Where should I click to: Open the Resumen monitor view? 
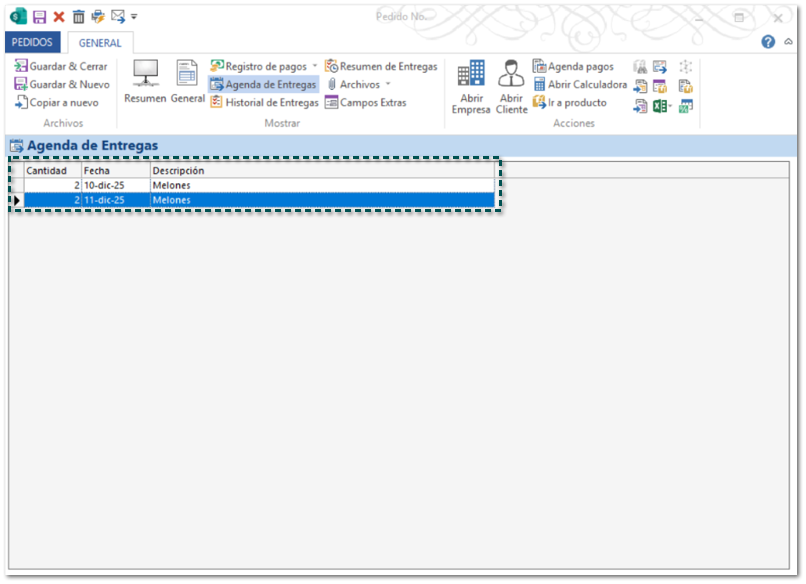pyautogui.click(x=145, y=82)
